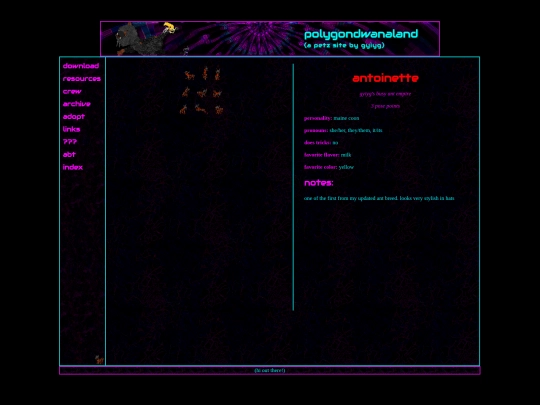Click the '3 pose points' line
Screen dimensions: 540x405
pos(385,106)
